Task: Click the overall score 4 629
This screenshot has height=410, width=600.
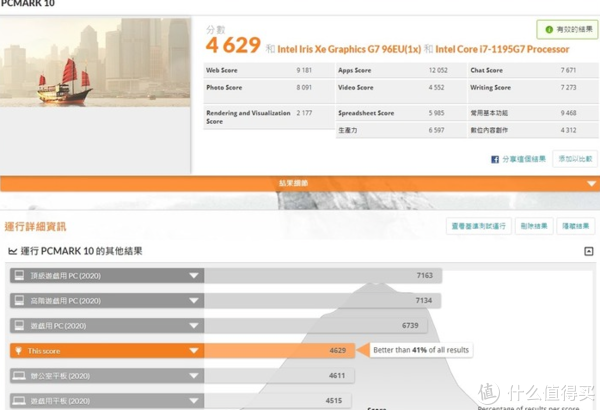Action: (x=233, y=45)
